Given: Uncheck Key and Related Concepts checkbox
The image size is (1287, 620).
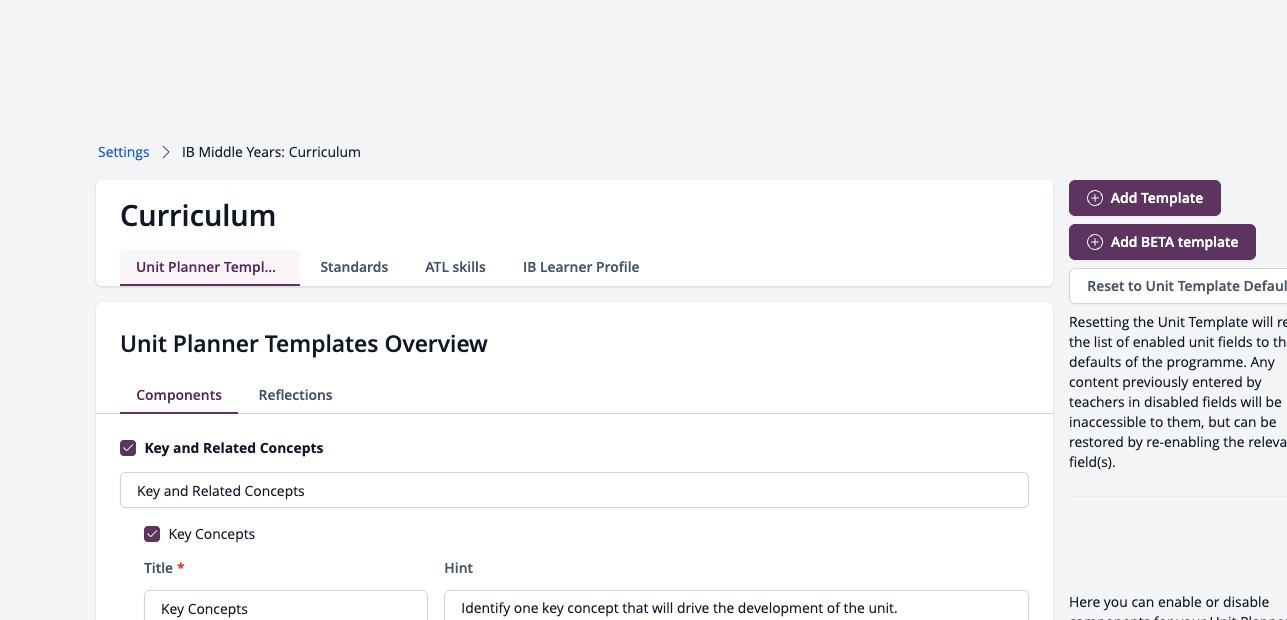Looking at the screenshot, I should [x=128, y=448].
